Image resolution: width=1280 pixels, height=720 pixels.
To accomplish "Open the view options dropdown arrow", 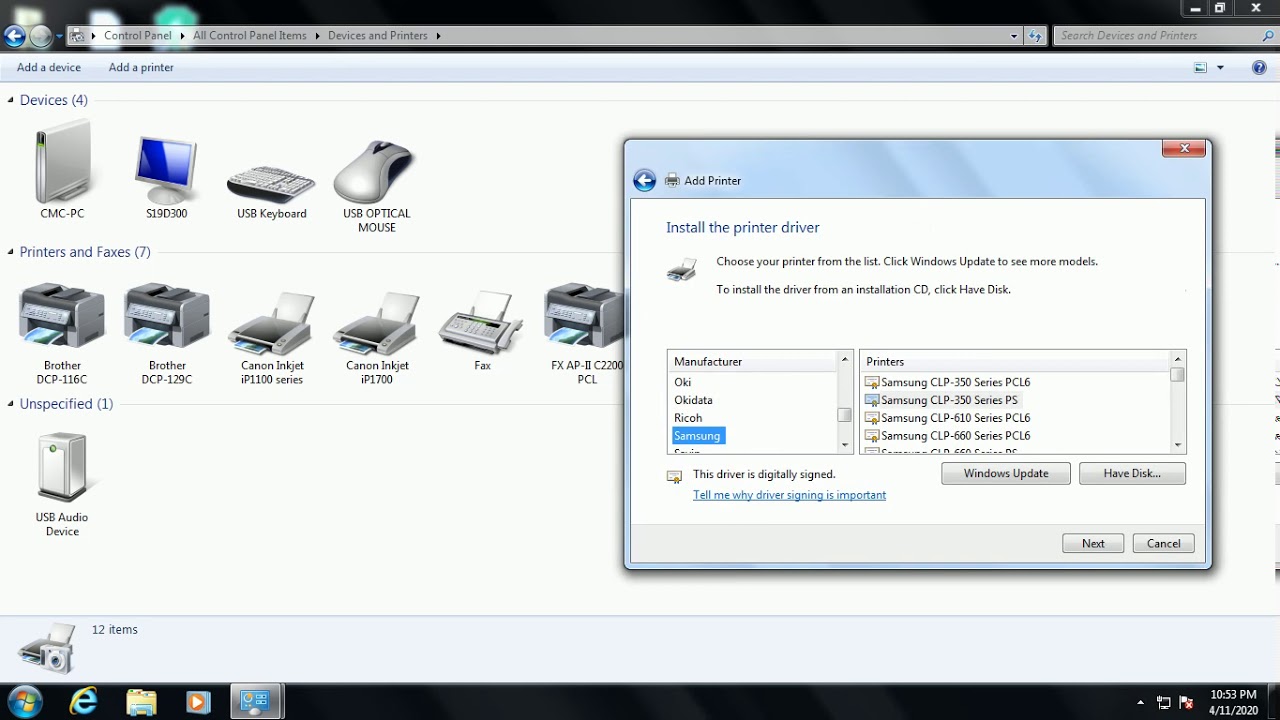I will tap(1220, 68).
